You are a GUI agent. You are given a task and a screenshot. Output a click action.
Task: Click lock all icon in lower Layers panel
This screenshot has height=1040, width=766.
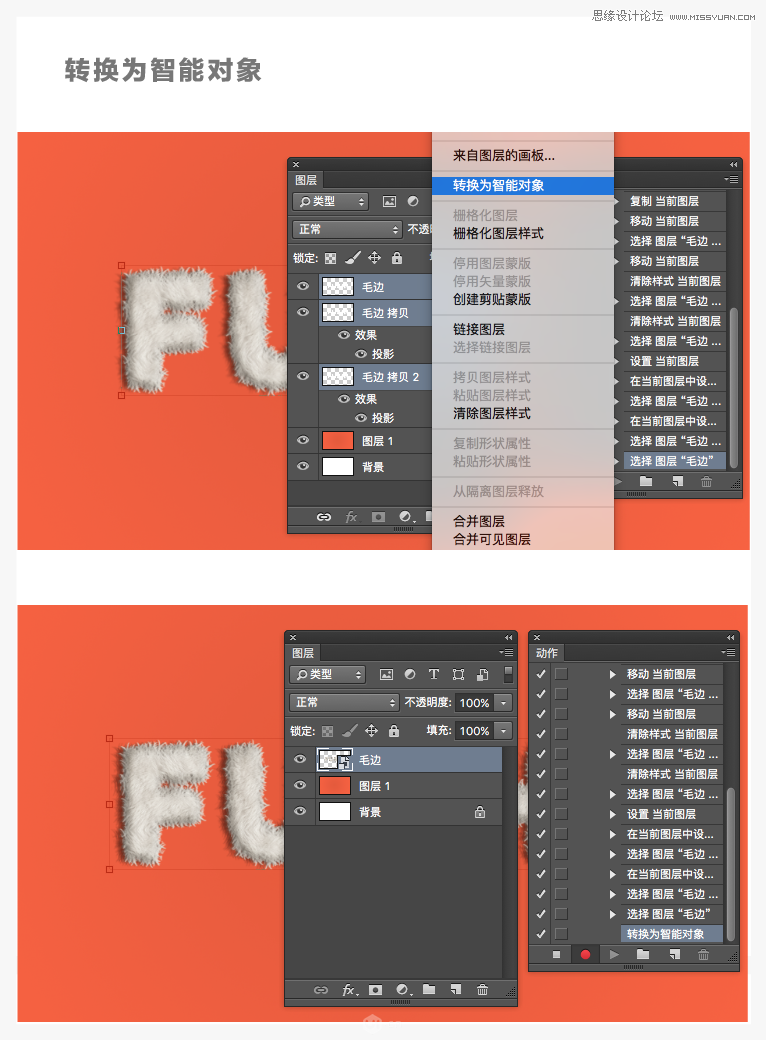[394, 730]
